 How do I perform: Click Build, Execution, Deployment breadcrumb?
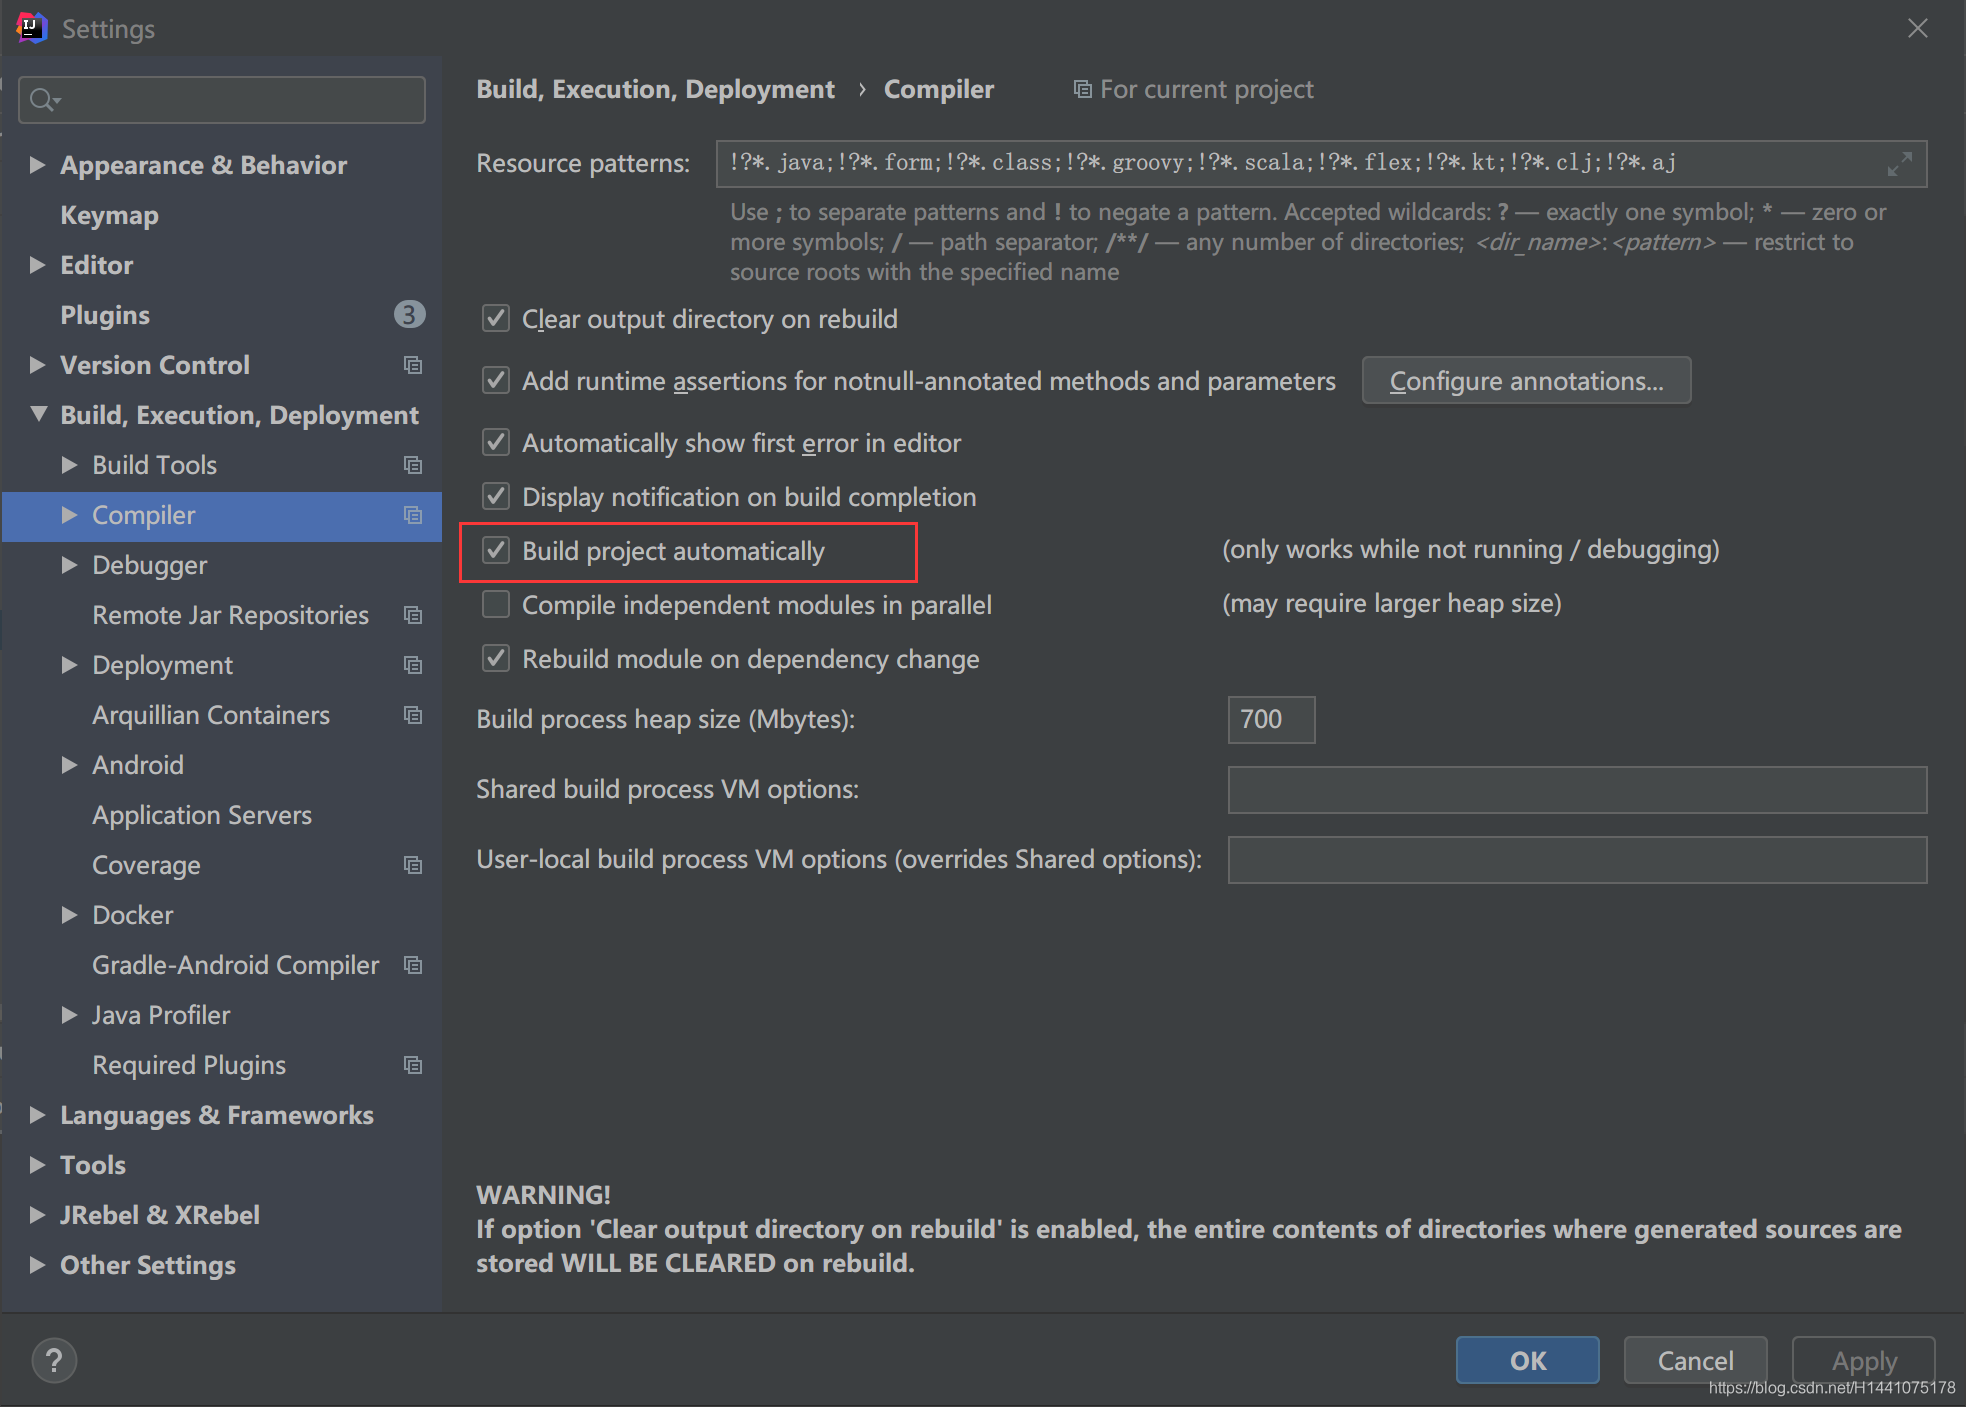point(655,89)
